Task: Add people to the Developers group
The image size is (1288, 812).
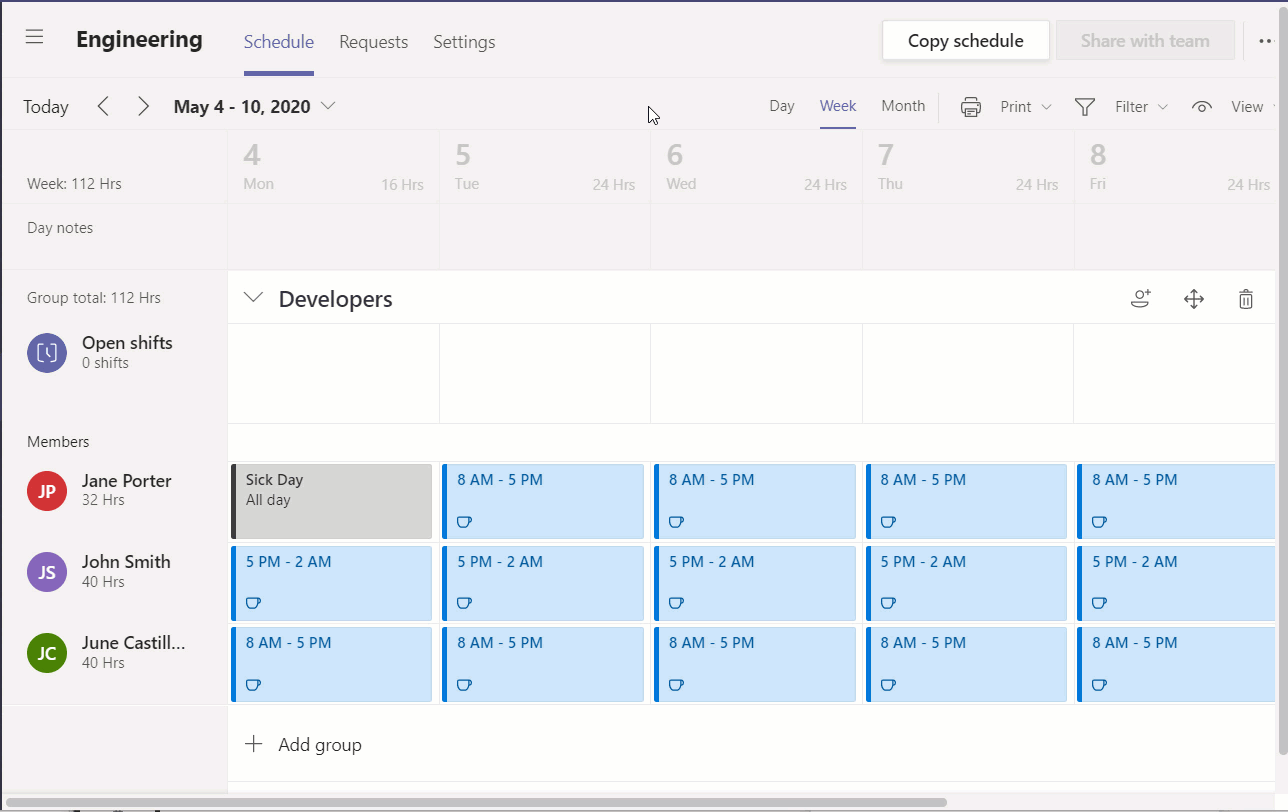Action: (1140, 298)
